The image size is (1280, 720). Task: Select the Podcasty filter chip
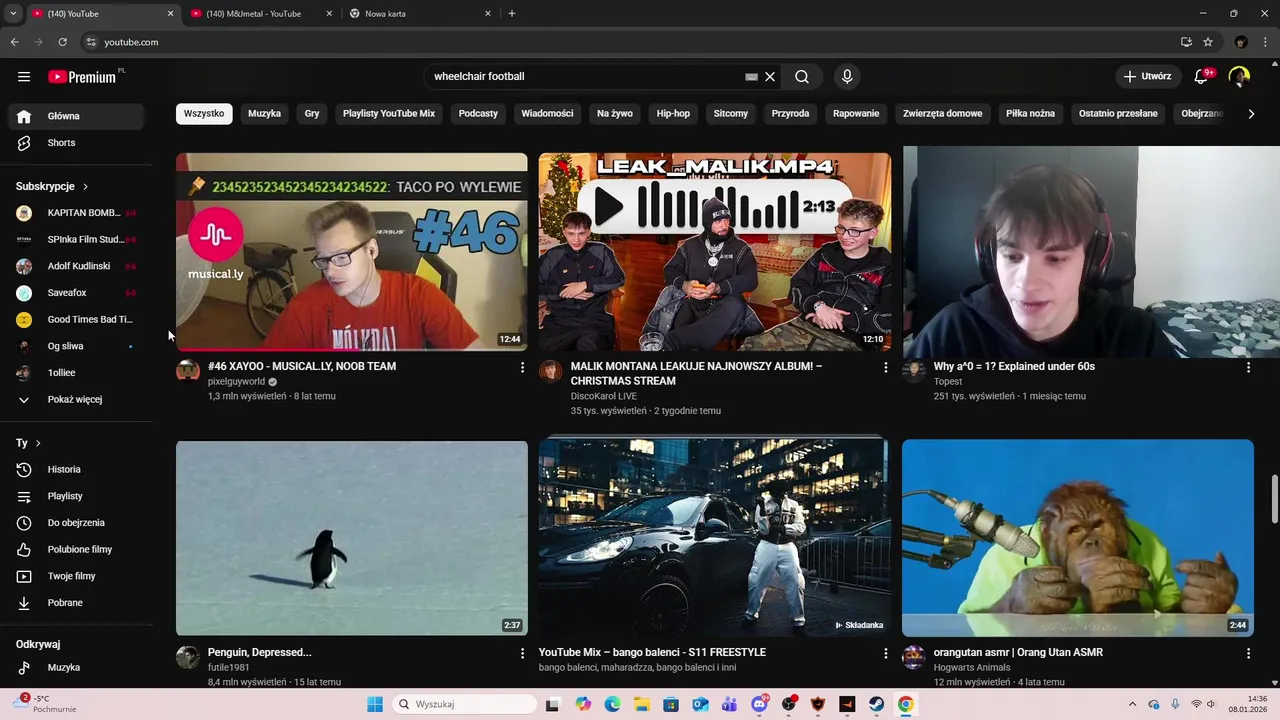click(x=478, y=114)
